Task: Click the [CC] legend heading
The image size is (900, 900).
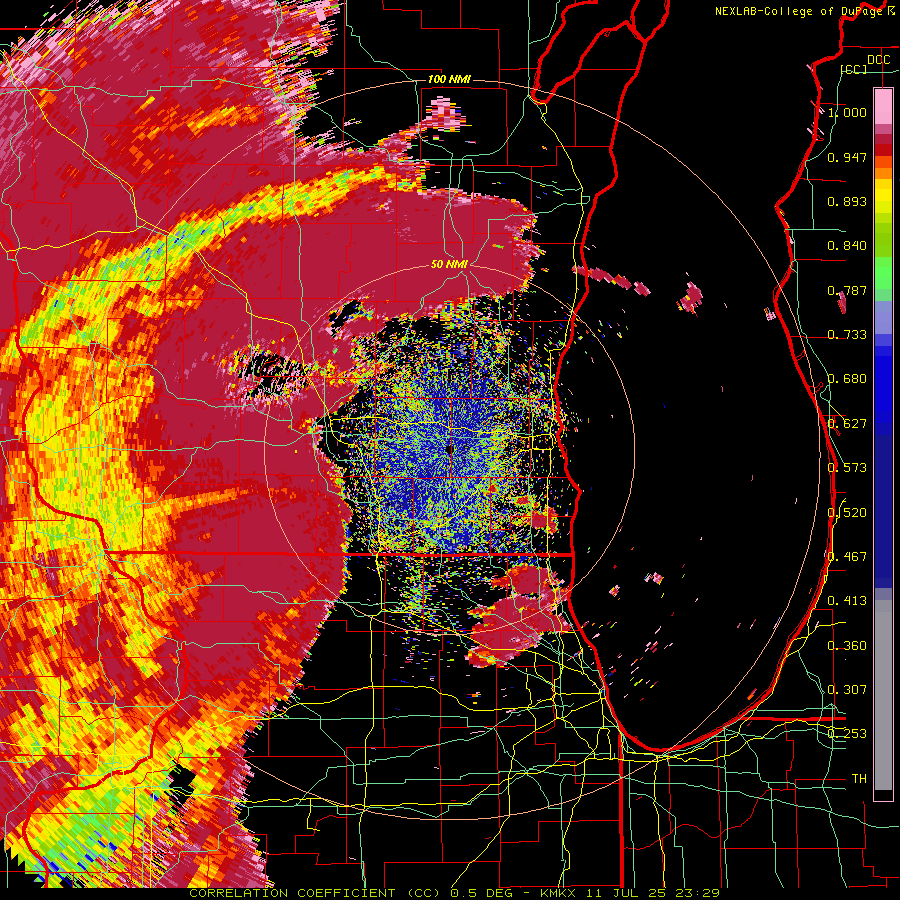Action: click(x=854, y=69)
